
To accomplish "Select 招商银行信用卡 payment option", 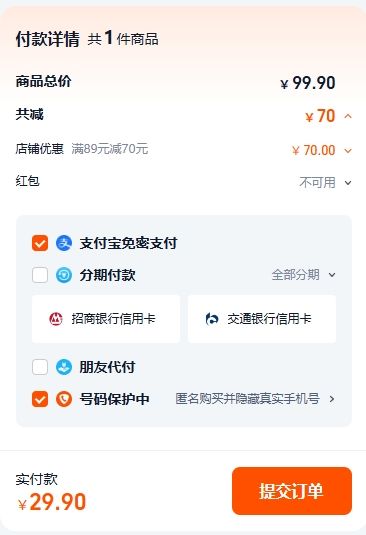I will click(106, 319).
